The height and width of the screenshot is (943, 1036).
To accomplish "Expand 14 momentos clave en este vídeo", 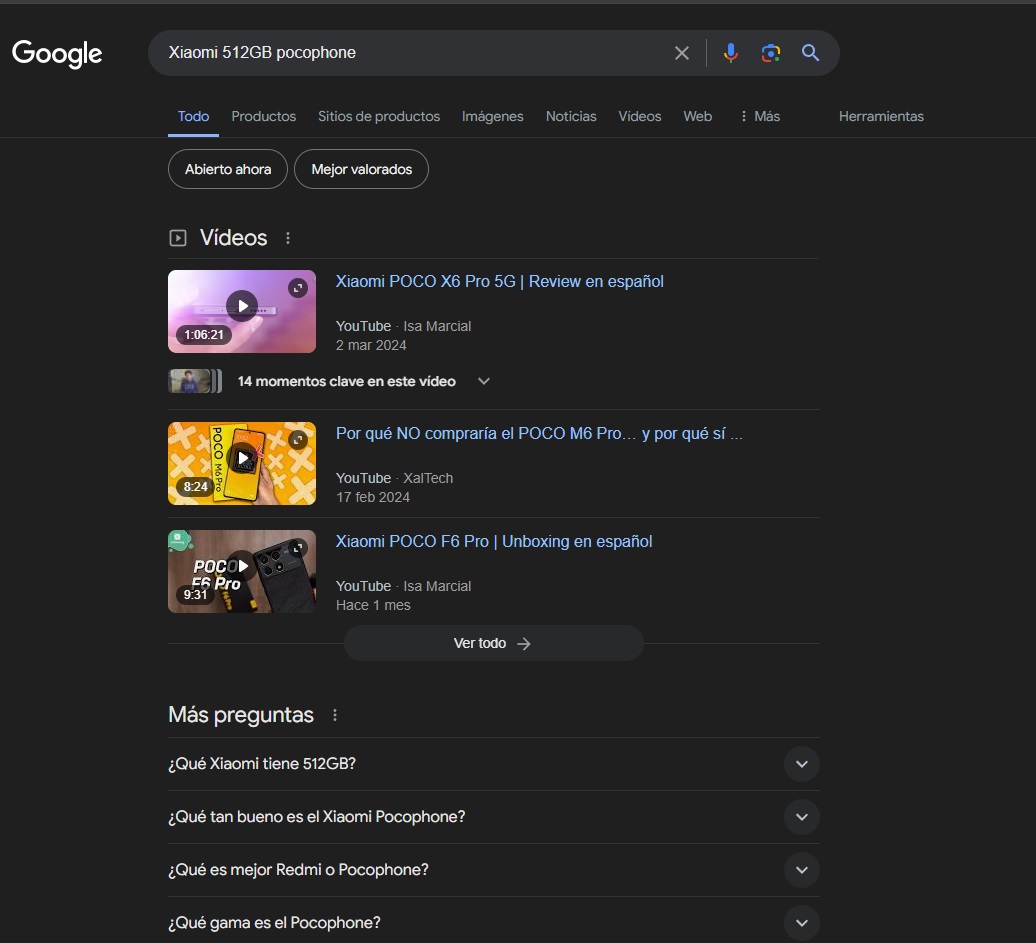I will 484,381.
